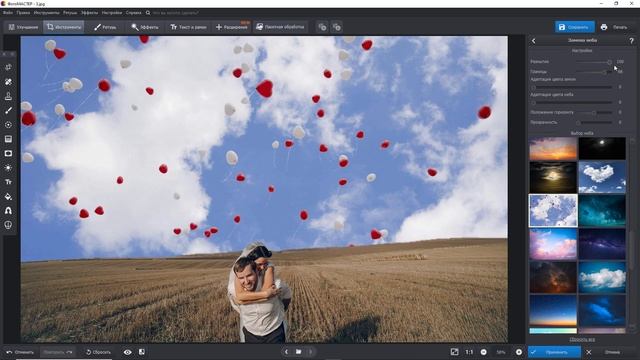Go to next photo arrow
Viewport: 640px width, 360px height.
tap(311, 351)
